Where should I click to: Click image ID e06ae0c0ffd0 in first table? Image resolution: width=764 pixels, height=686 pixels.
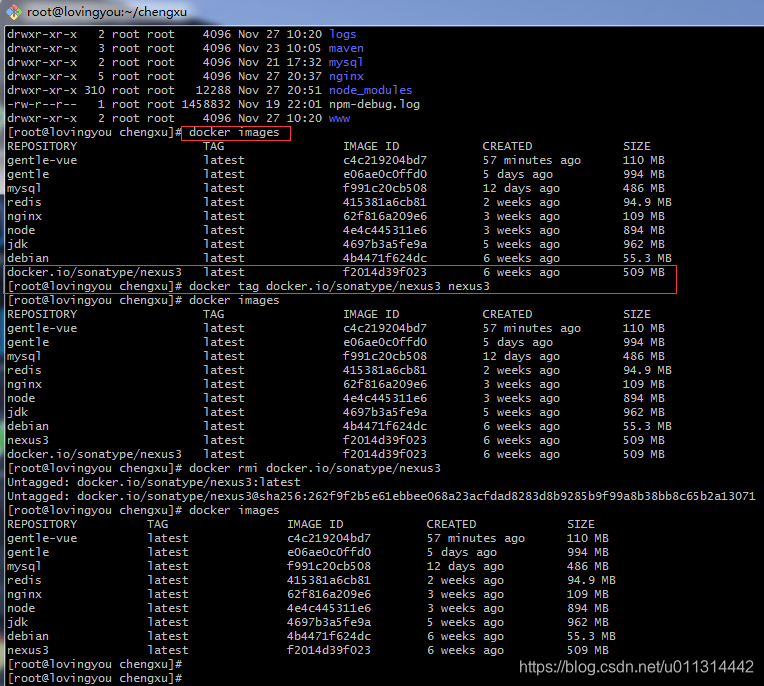click(385, 174)
